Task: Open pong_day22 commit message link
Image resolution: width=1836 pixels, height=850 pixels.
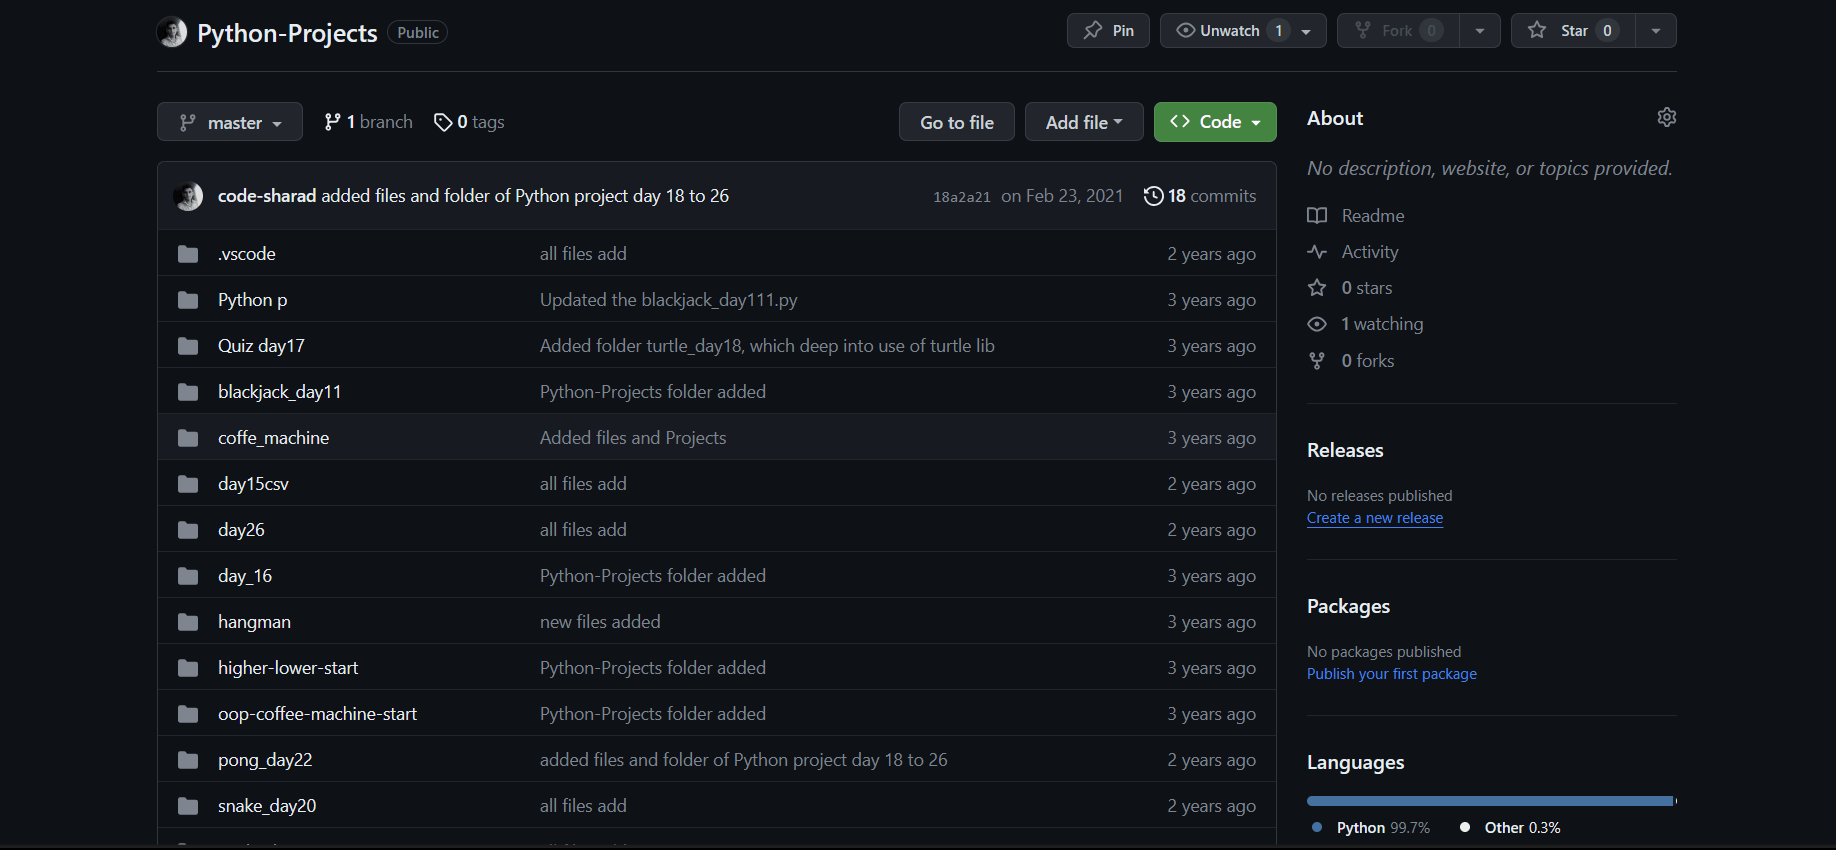Action: (x=744, y=760)
